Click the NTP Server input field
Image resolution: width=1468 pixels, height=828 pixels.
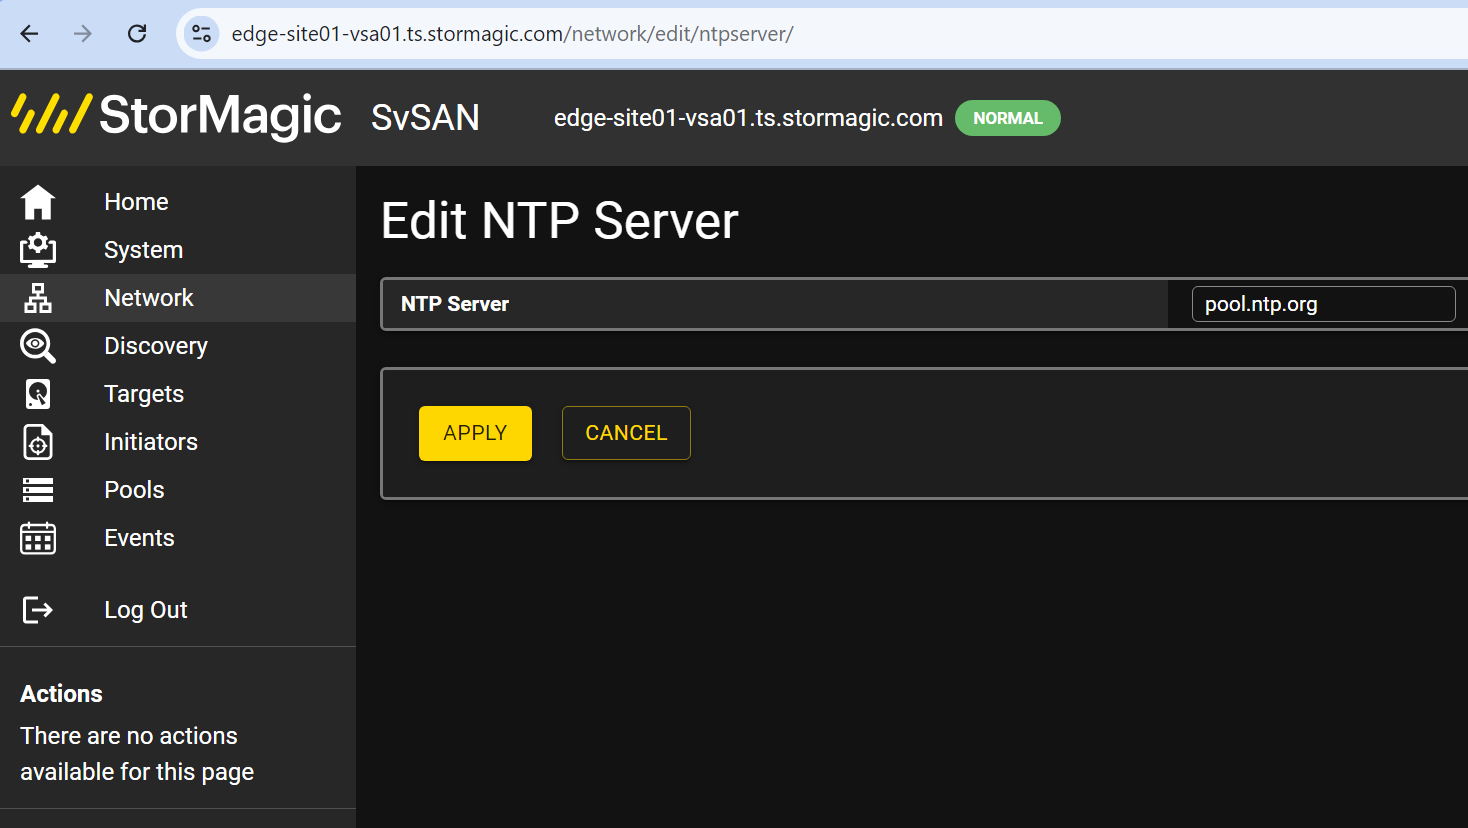coord(1323,304)
